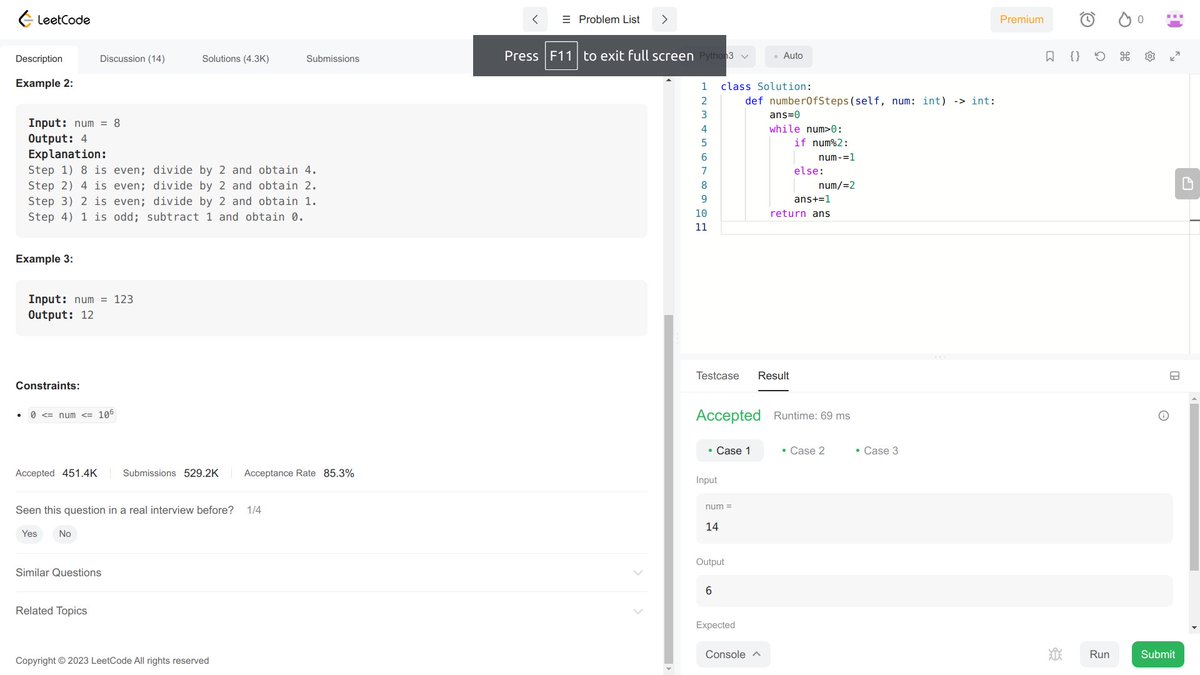1200x675 pixels.
Task: Click the debugger bug icon
Action: (x=1055, y=654)
